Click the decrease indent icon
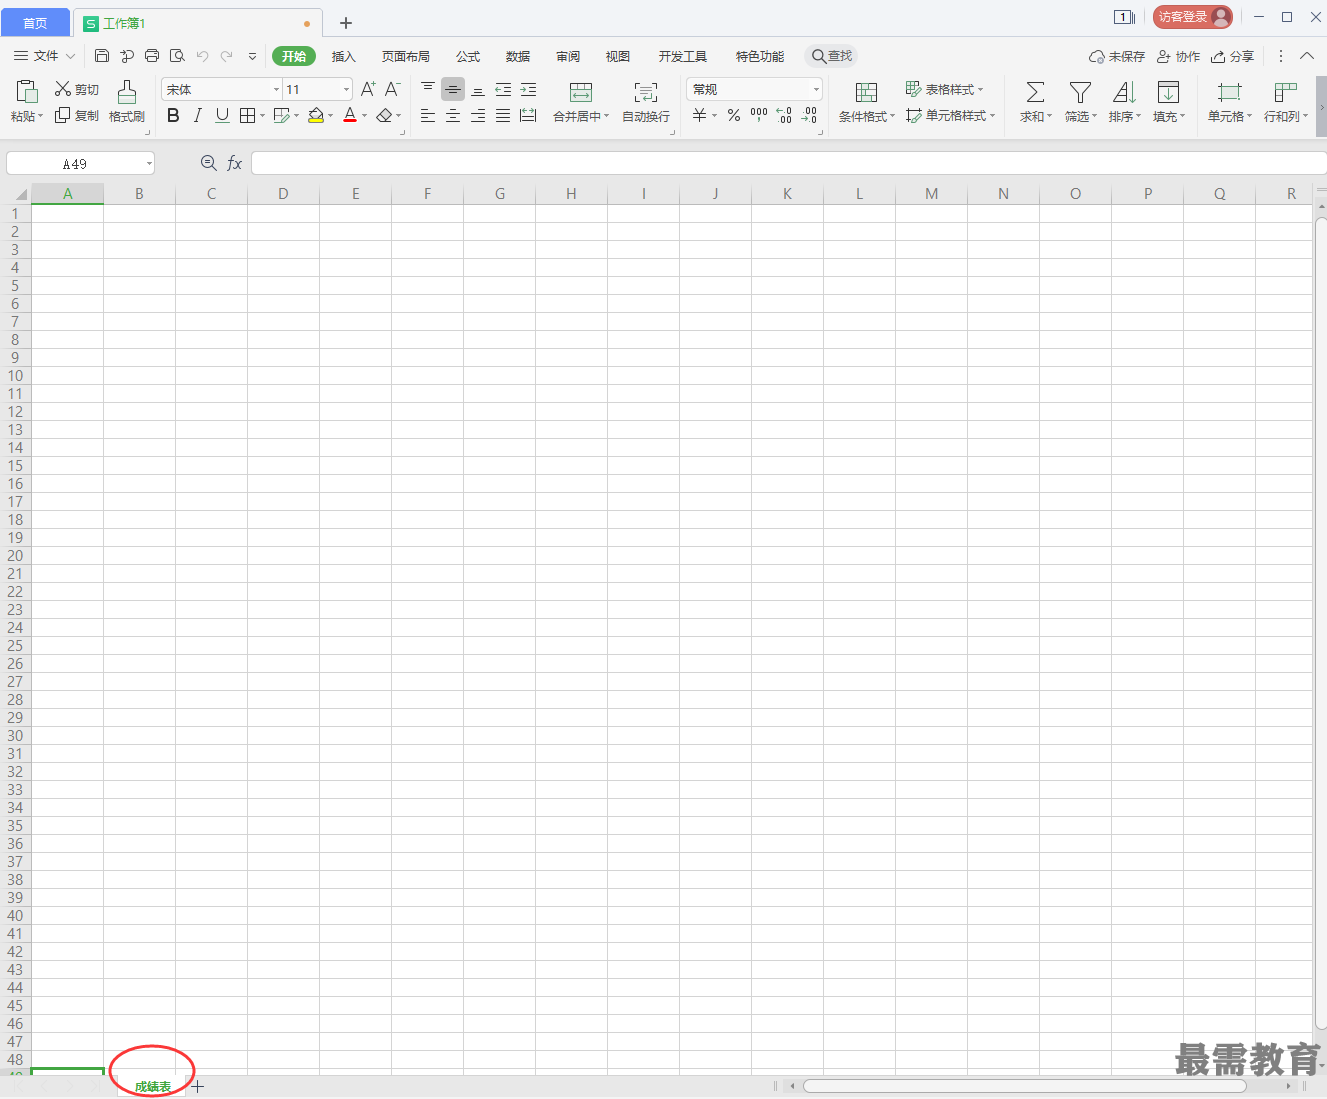This screenshot has height=1099, width=1327. (503, 89)
